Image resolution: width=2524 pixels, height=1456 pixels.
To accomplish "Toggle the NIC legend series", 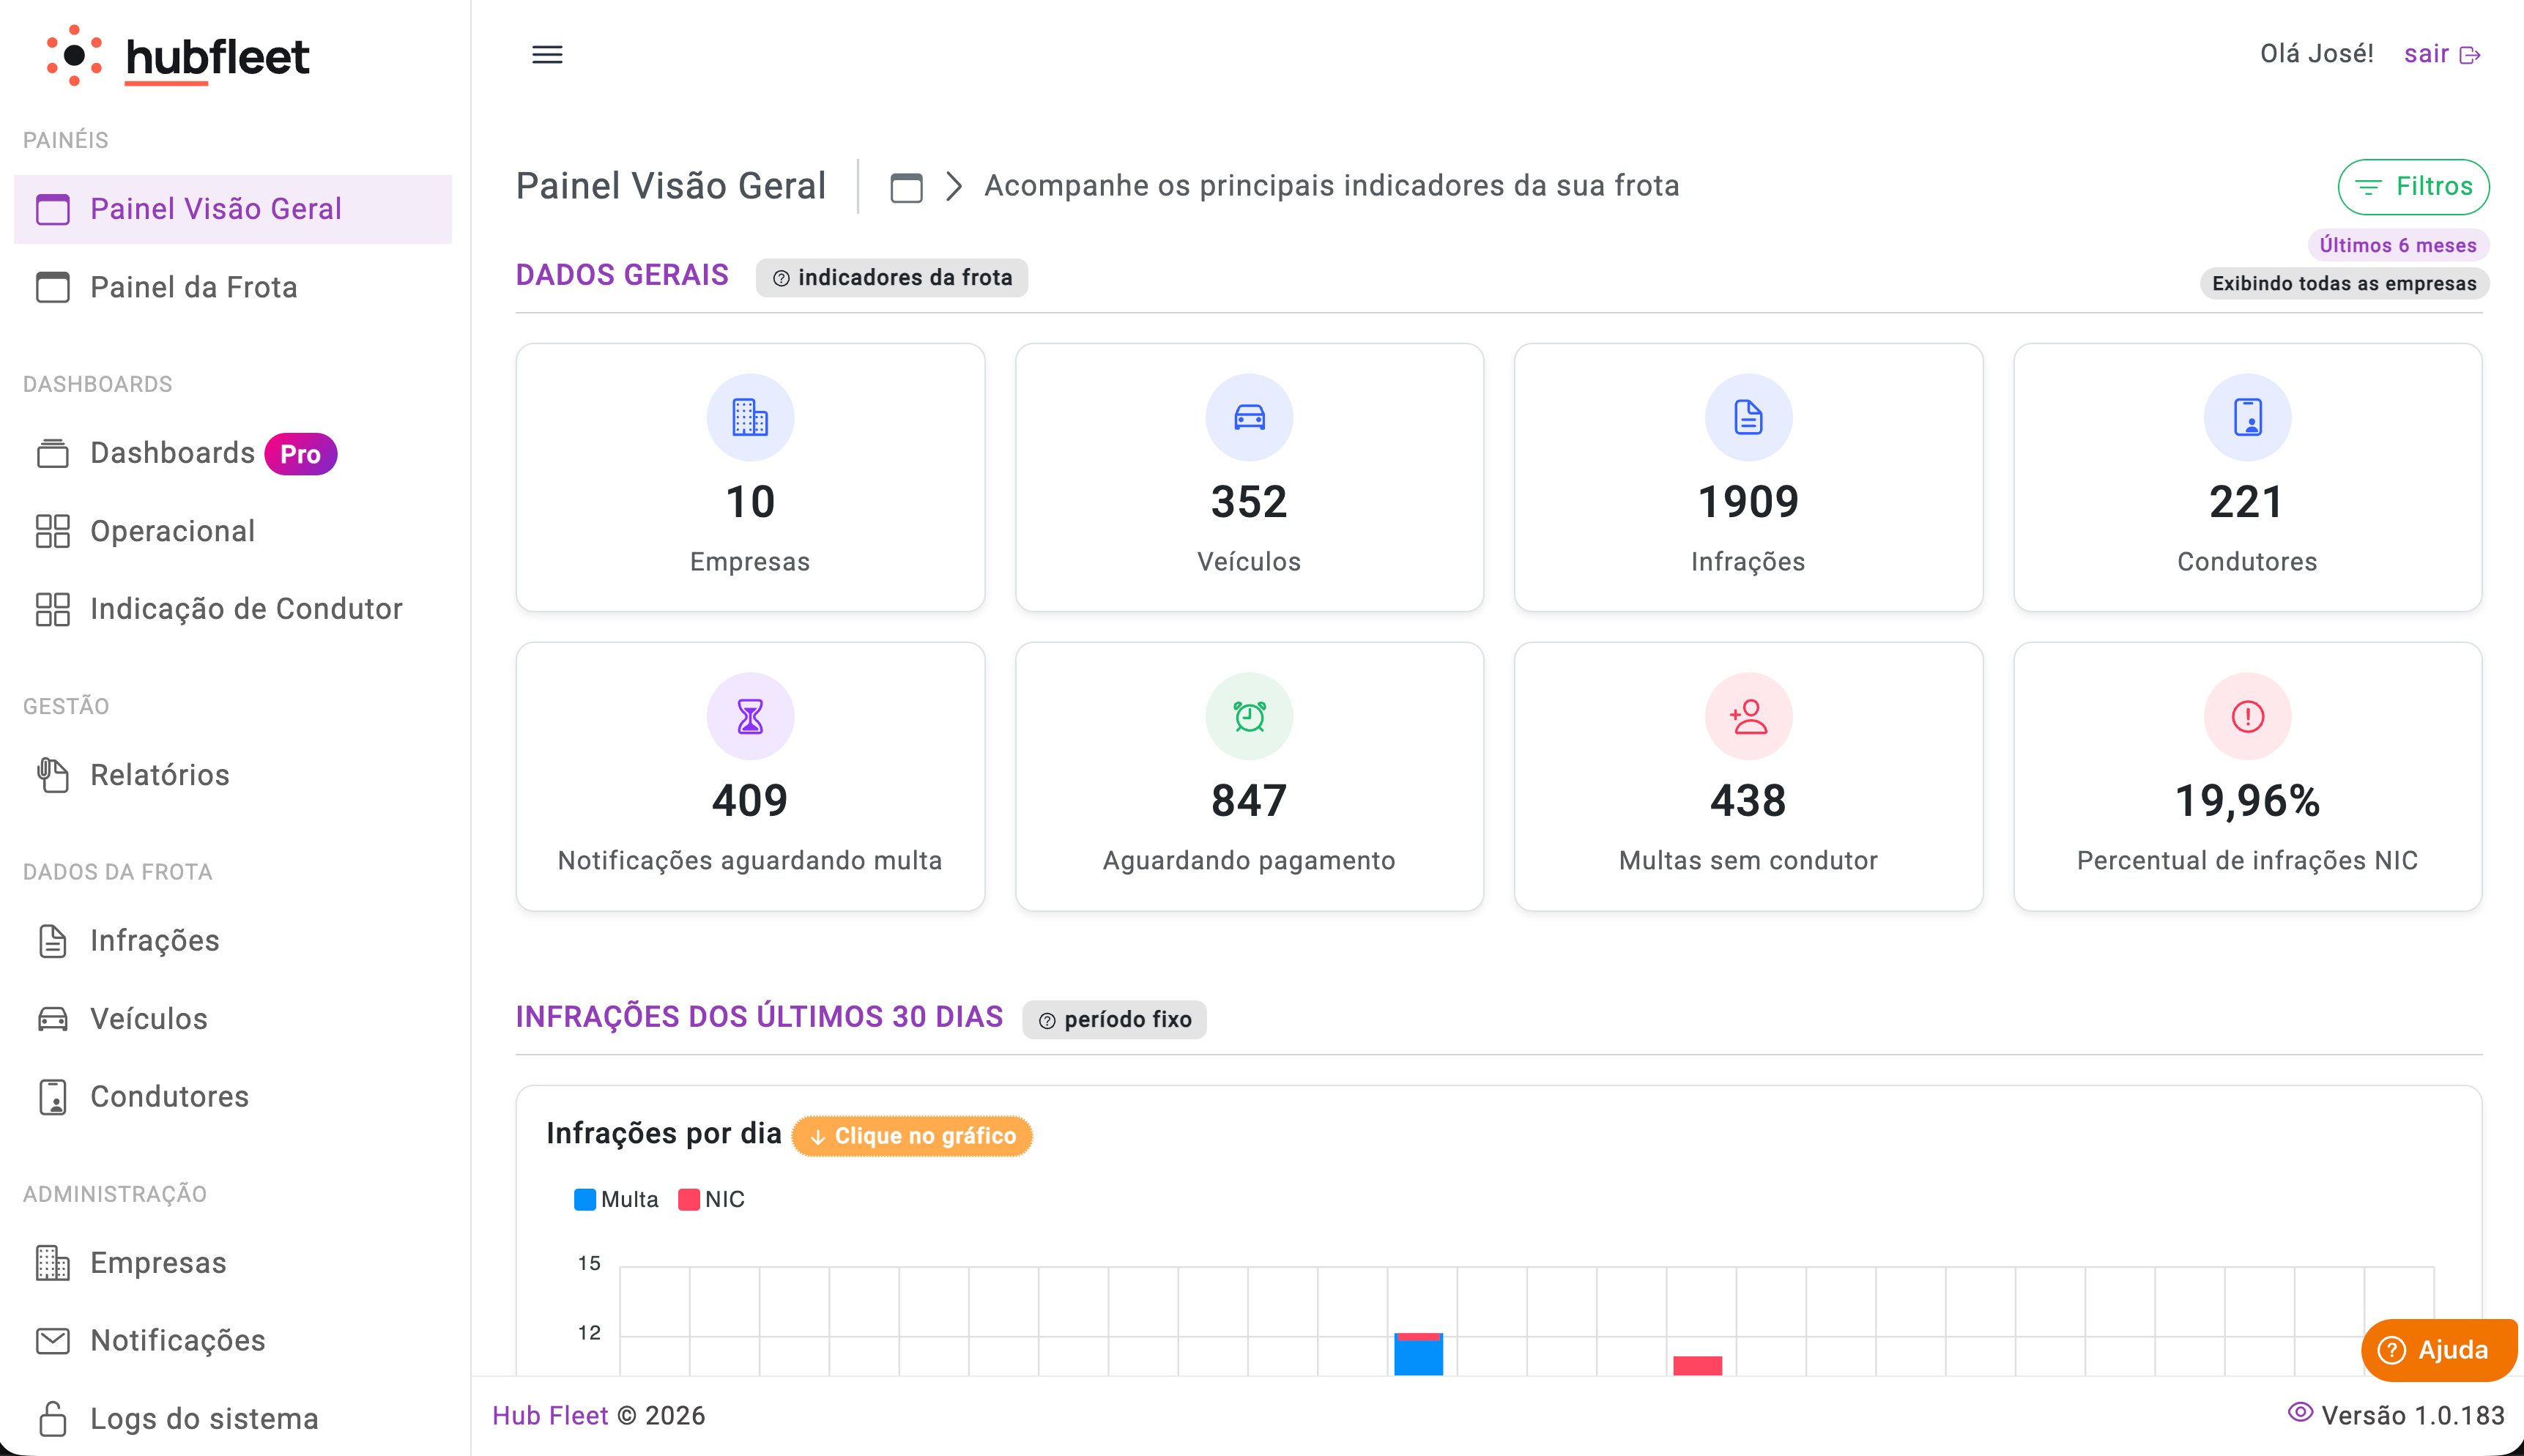I will click(711, 1200).
